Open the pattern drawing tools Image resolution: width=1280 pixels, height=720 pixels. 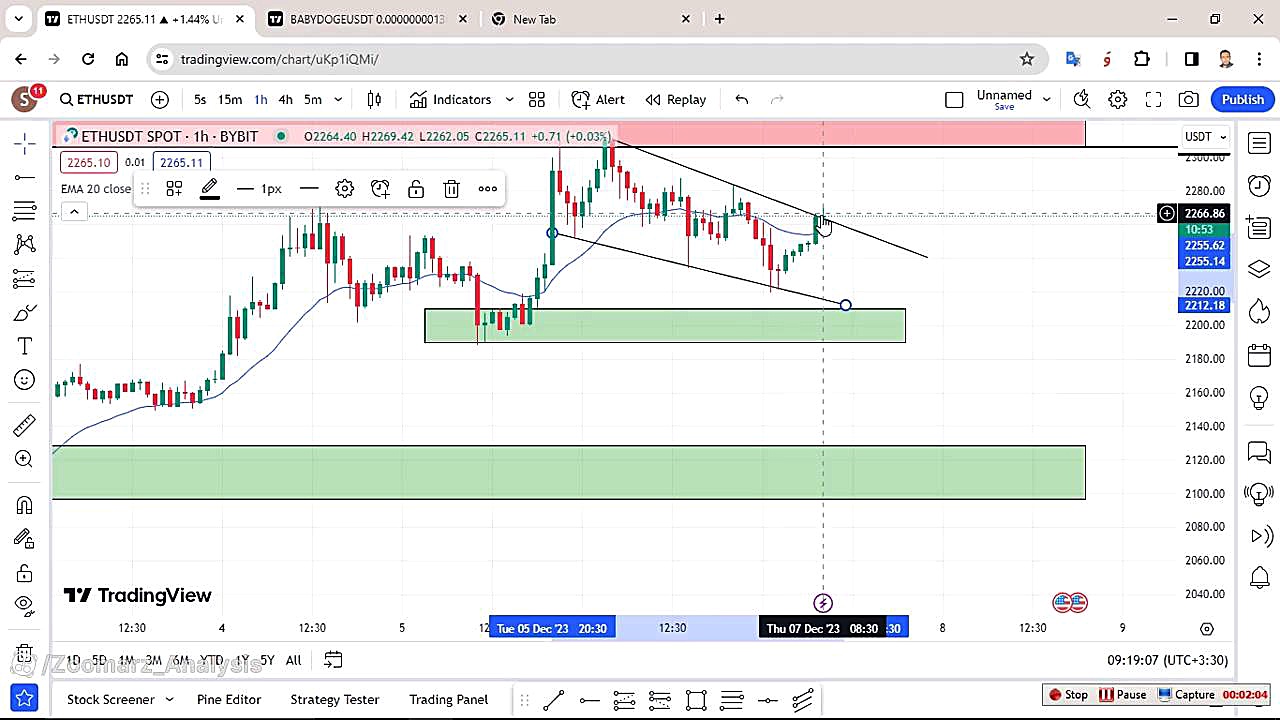click(x=25, y=244)
